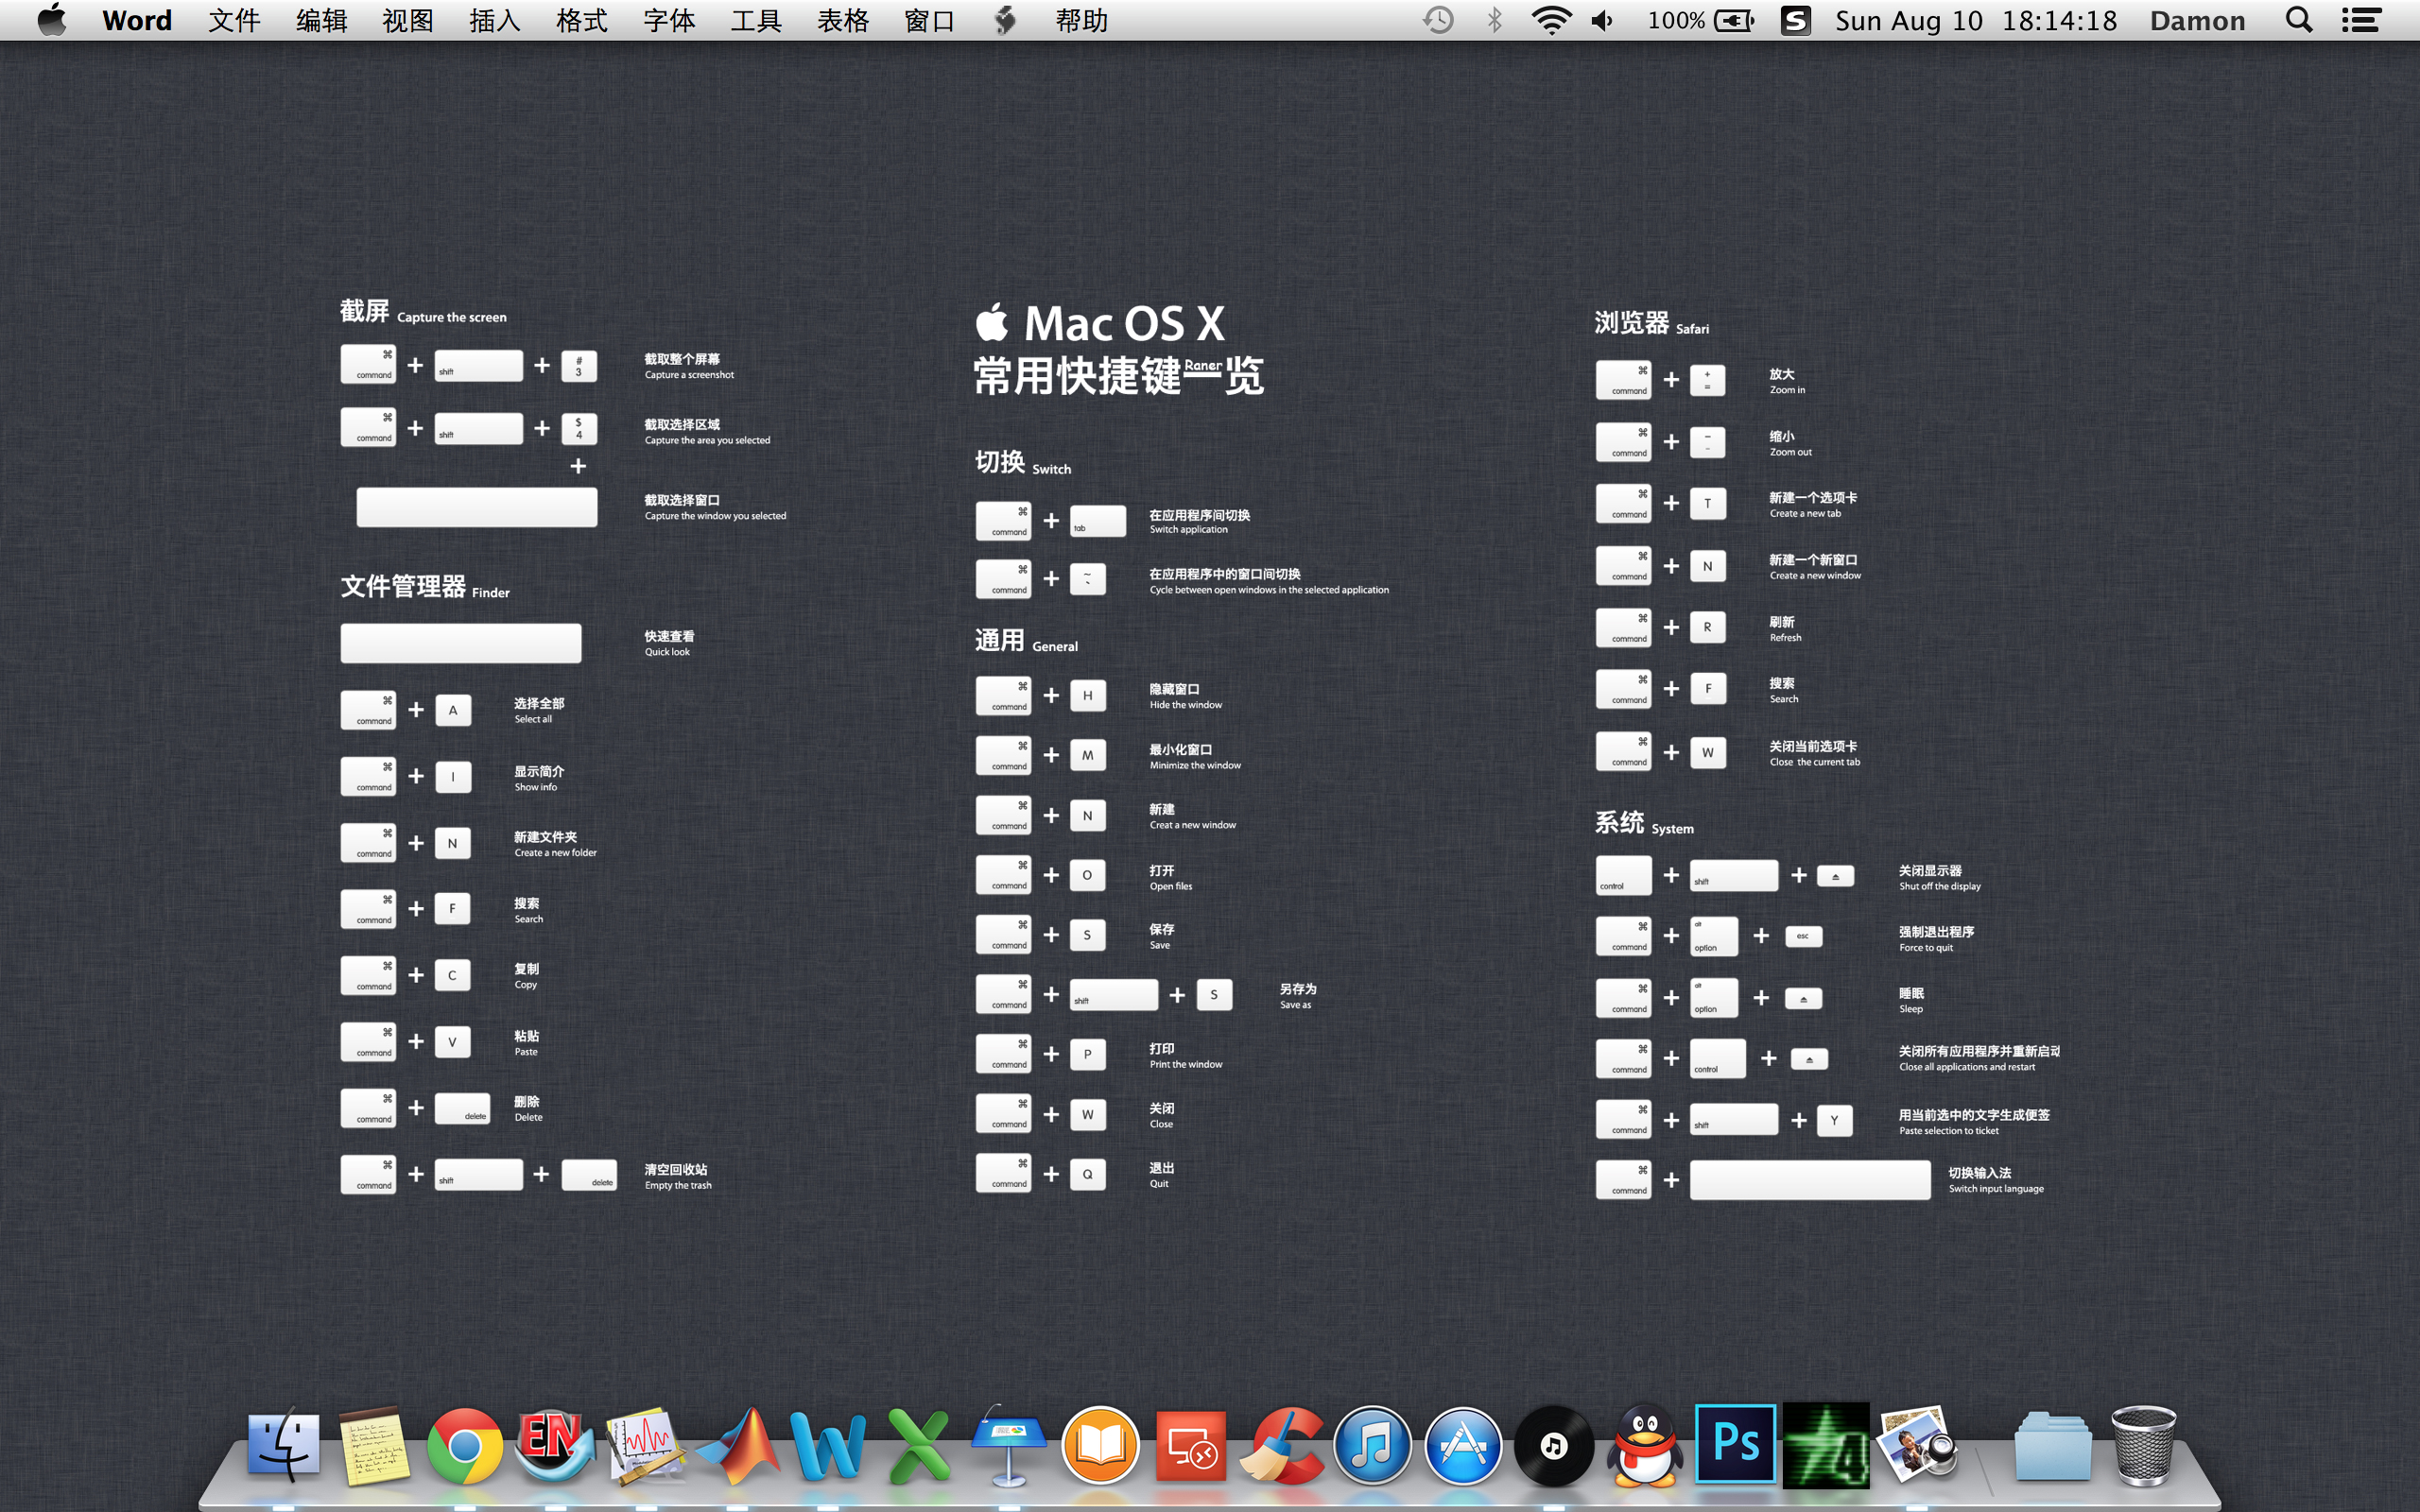Open the Apple menu
This screenshot has height=1512, width=2420.
[x=51, y=20]
